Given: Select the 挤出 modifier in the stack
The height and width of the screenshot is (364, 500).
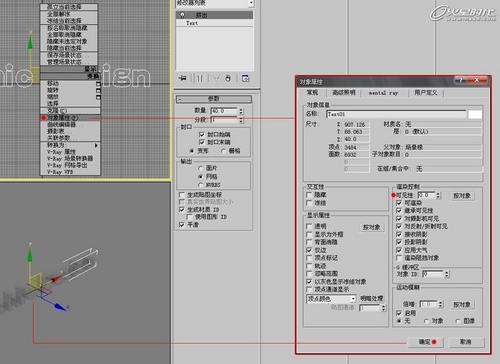Looking at the screenshot, I should 215,15.
